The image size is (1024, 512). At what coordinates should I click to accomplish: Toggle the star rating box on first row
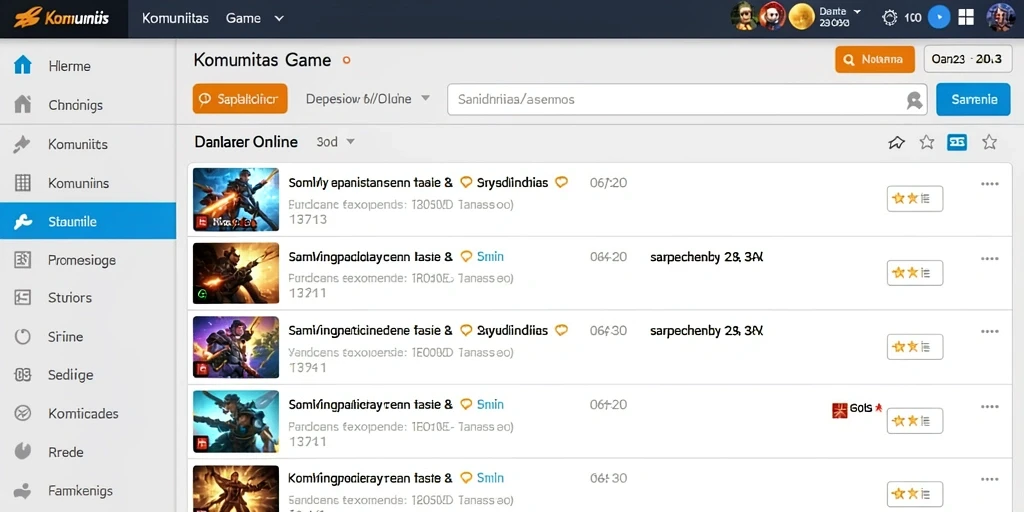[915, 199]
